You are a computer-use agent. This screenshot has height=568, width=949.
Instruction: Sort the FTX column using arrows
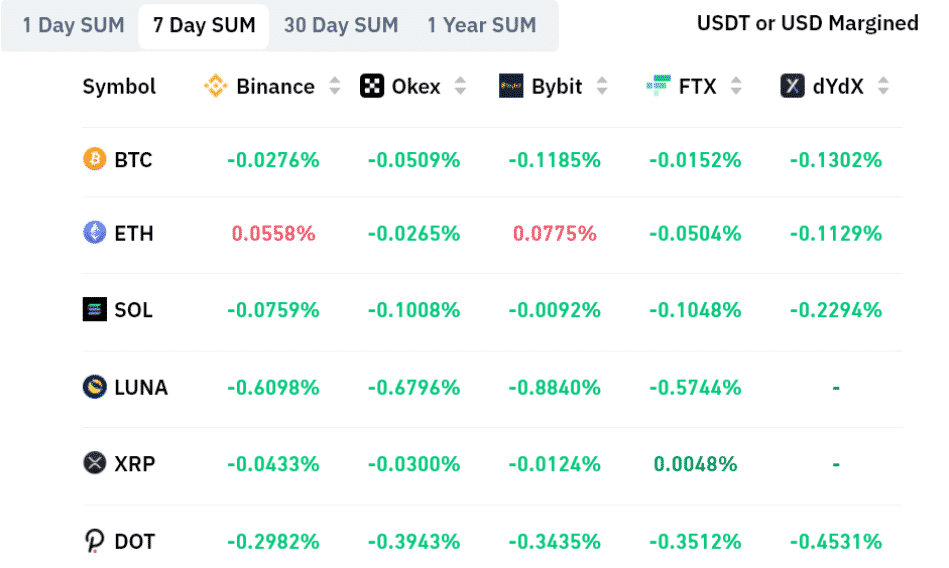pos(736,87)
